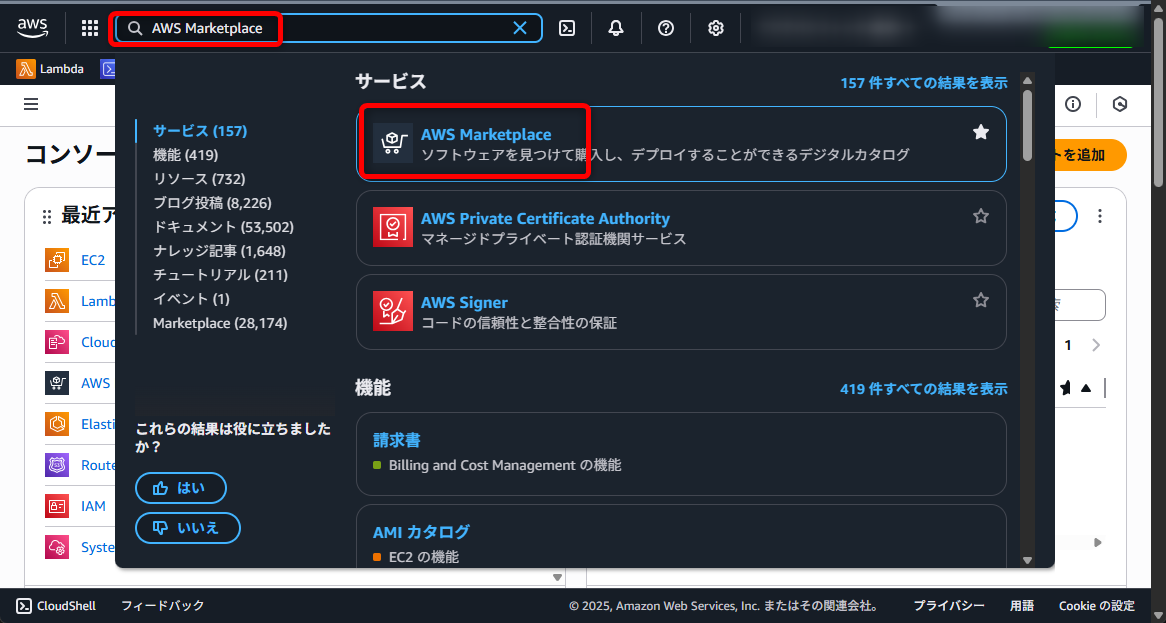Click the hexagon panel icon at right
The image size is (1166, 623).
coord(1120,104)
